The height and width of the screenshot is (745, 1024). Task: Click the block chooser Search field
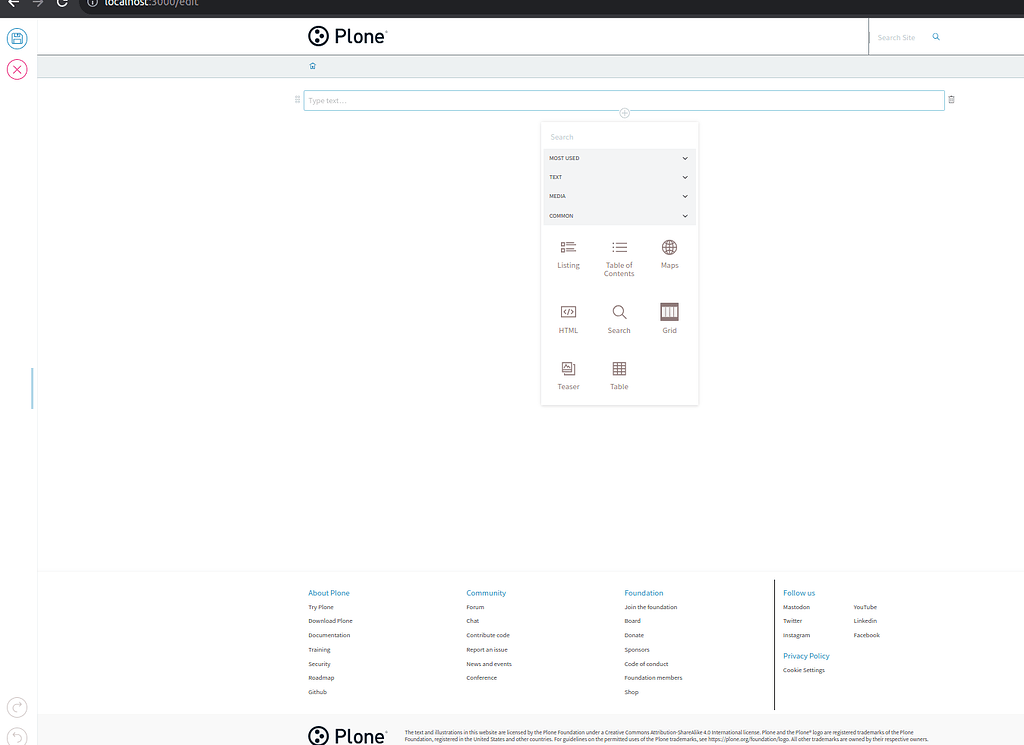click(619, 137)
